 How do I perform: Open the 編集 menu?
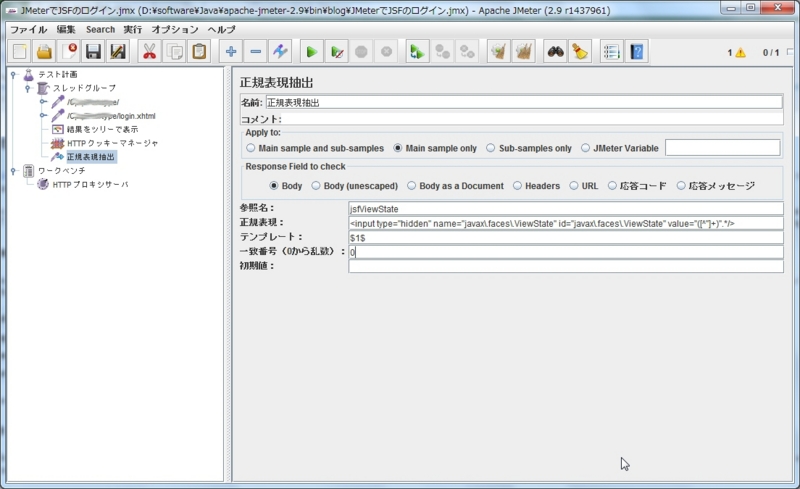pos(66,30)
